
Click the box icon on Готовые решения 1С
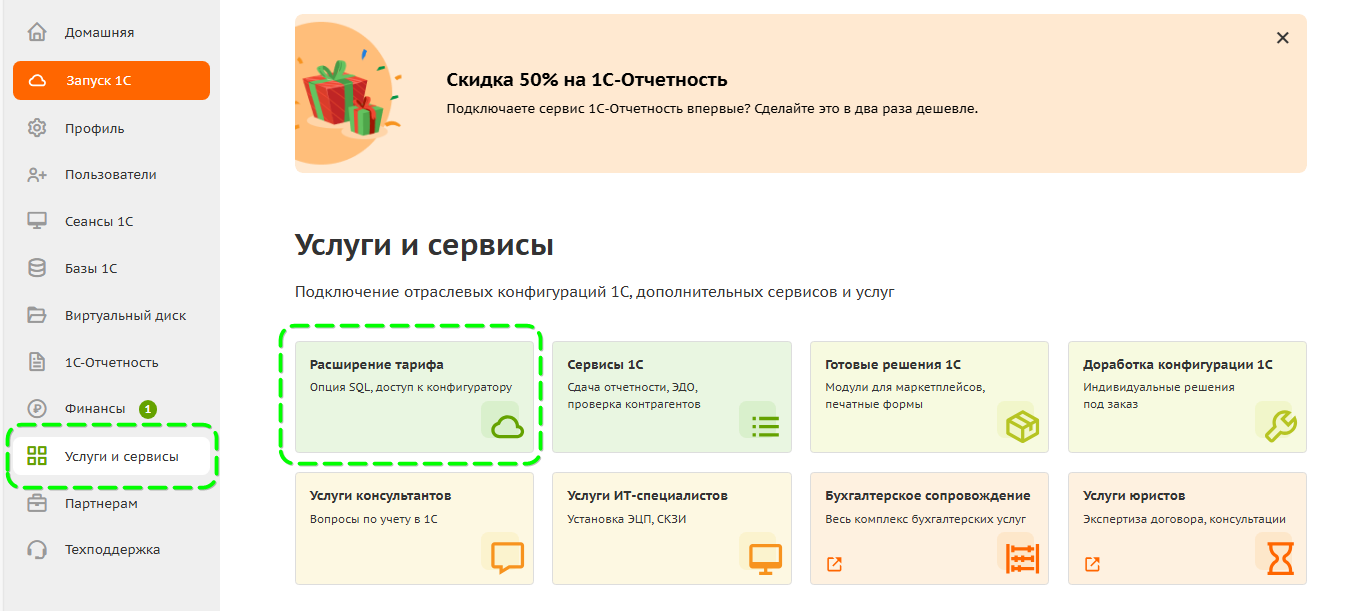point(1023,427)
